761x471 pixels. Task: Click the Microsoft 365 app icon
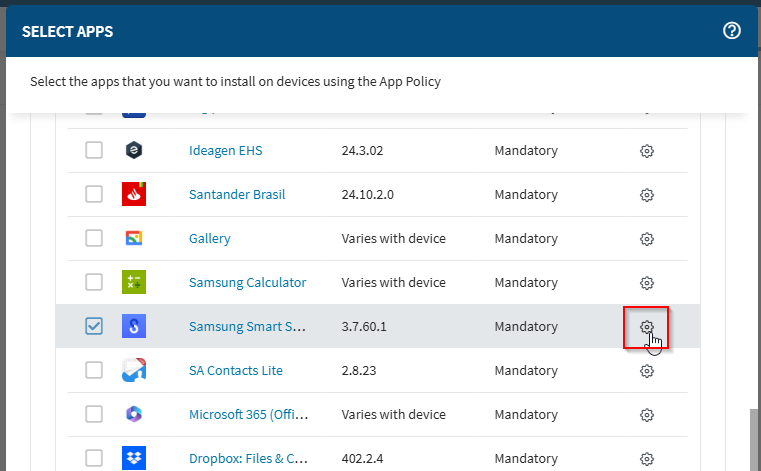point(134,414)
